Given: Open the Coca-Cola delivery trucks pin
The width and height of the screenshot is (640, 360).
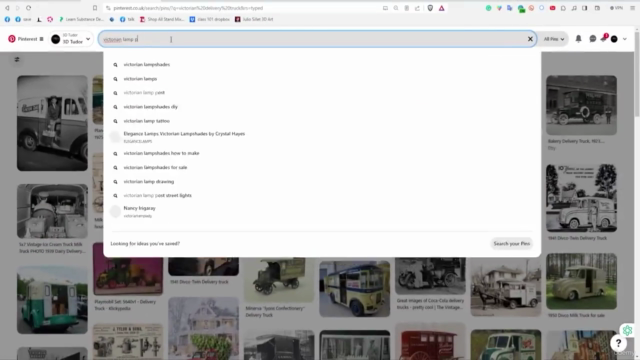Looking at the screenshot, I should point(430,276).
